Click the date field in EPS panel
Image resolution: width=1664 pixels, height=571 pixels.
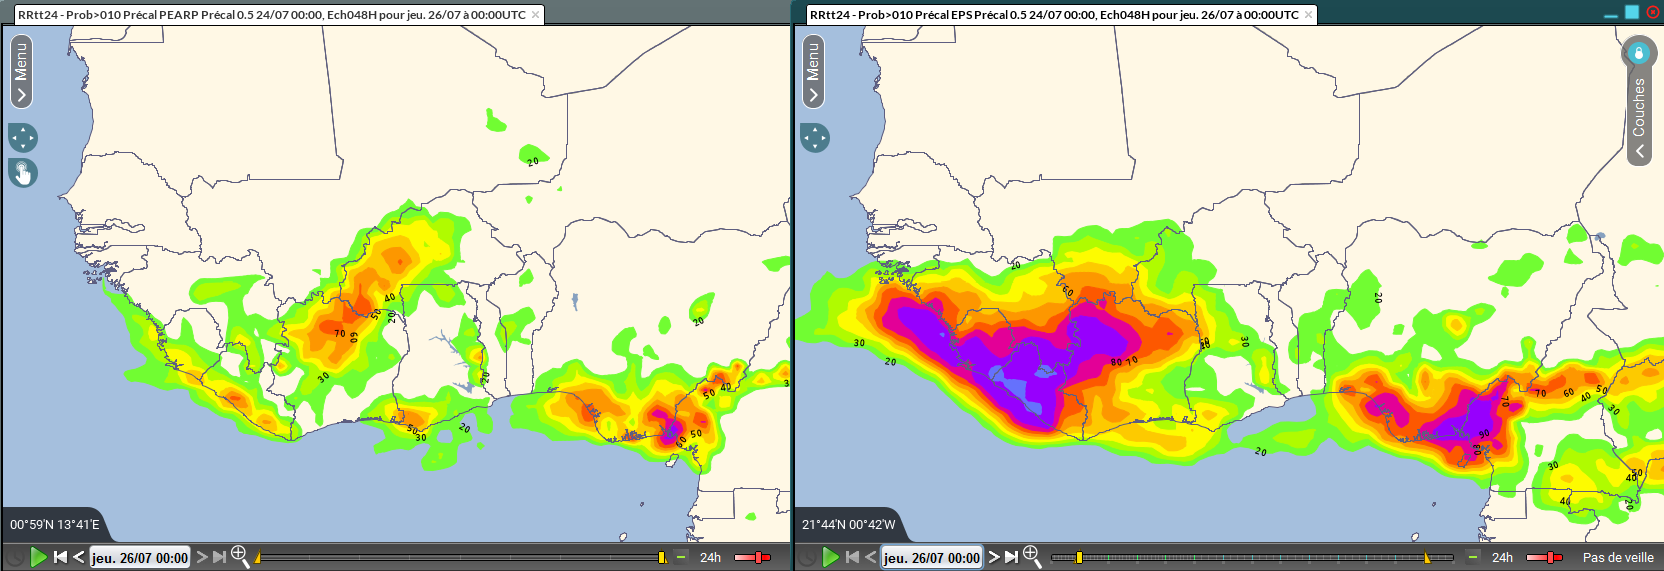coord(932,558)
